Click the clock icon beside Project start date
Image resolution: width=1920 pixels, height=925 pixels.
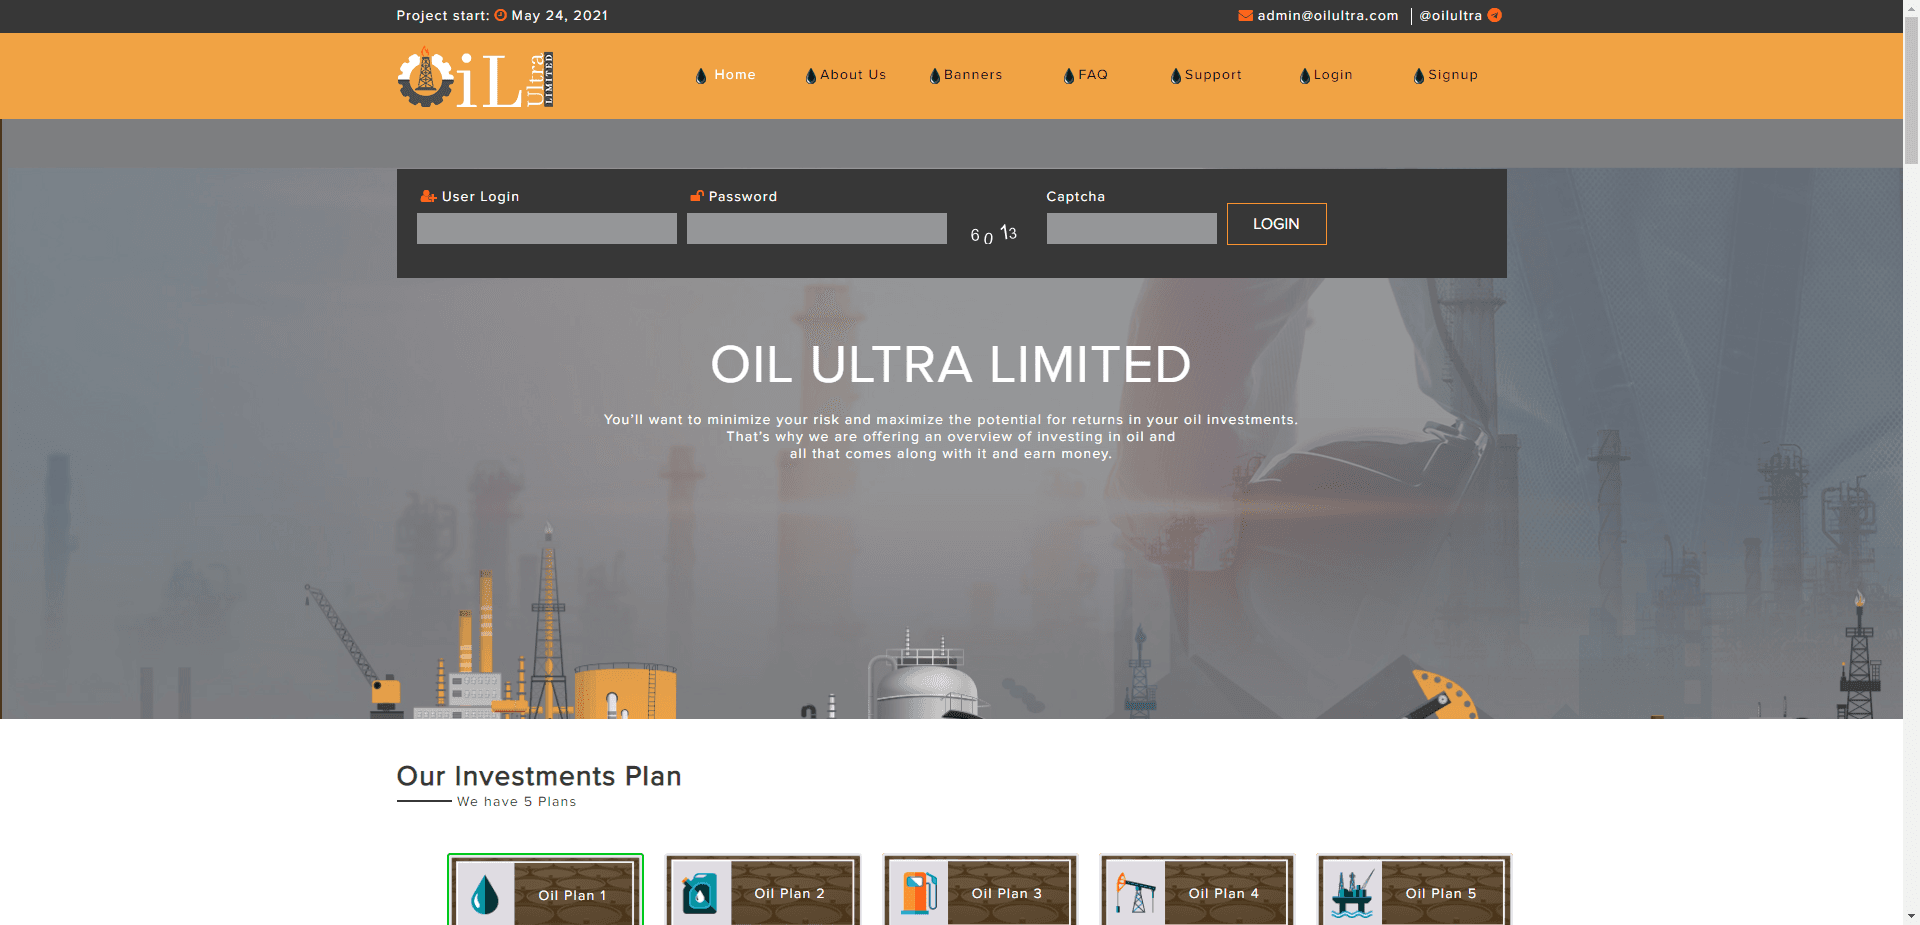pos(498,15)
